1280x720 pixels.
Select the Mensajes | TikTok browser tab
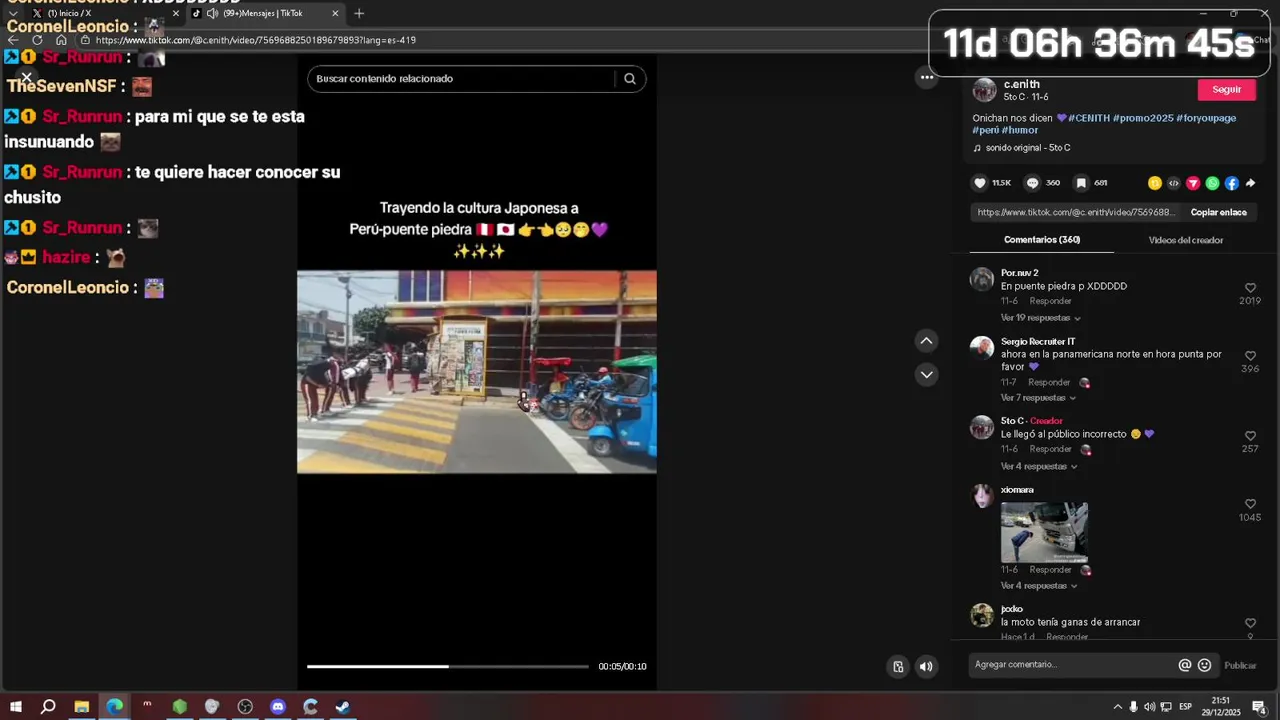[x=263, y=13]
